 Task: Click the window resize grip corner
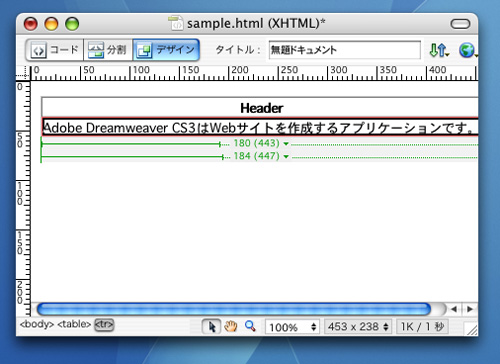coord(471,329)
